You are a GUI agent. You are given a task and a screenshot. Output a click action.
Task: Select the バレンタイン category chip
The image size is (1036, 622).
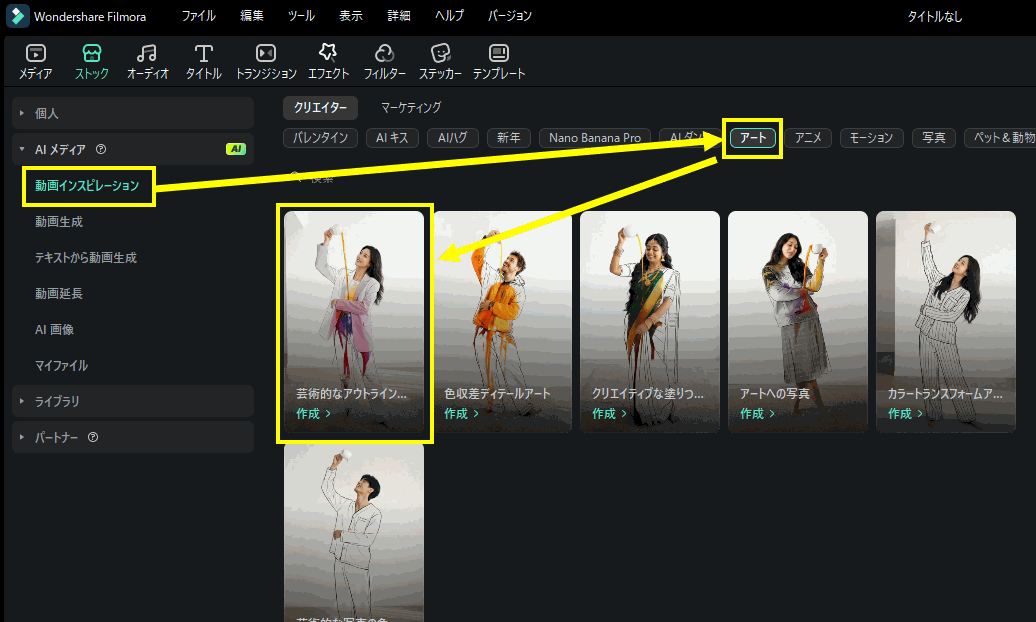coord(320,137)
